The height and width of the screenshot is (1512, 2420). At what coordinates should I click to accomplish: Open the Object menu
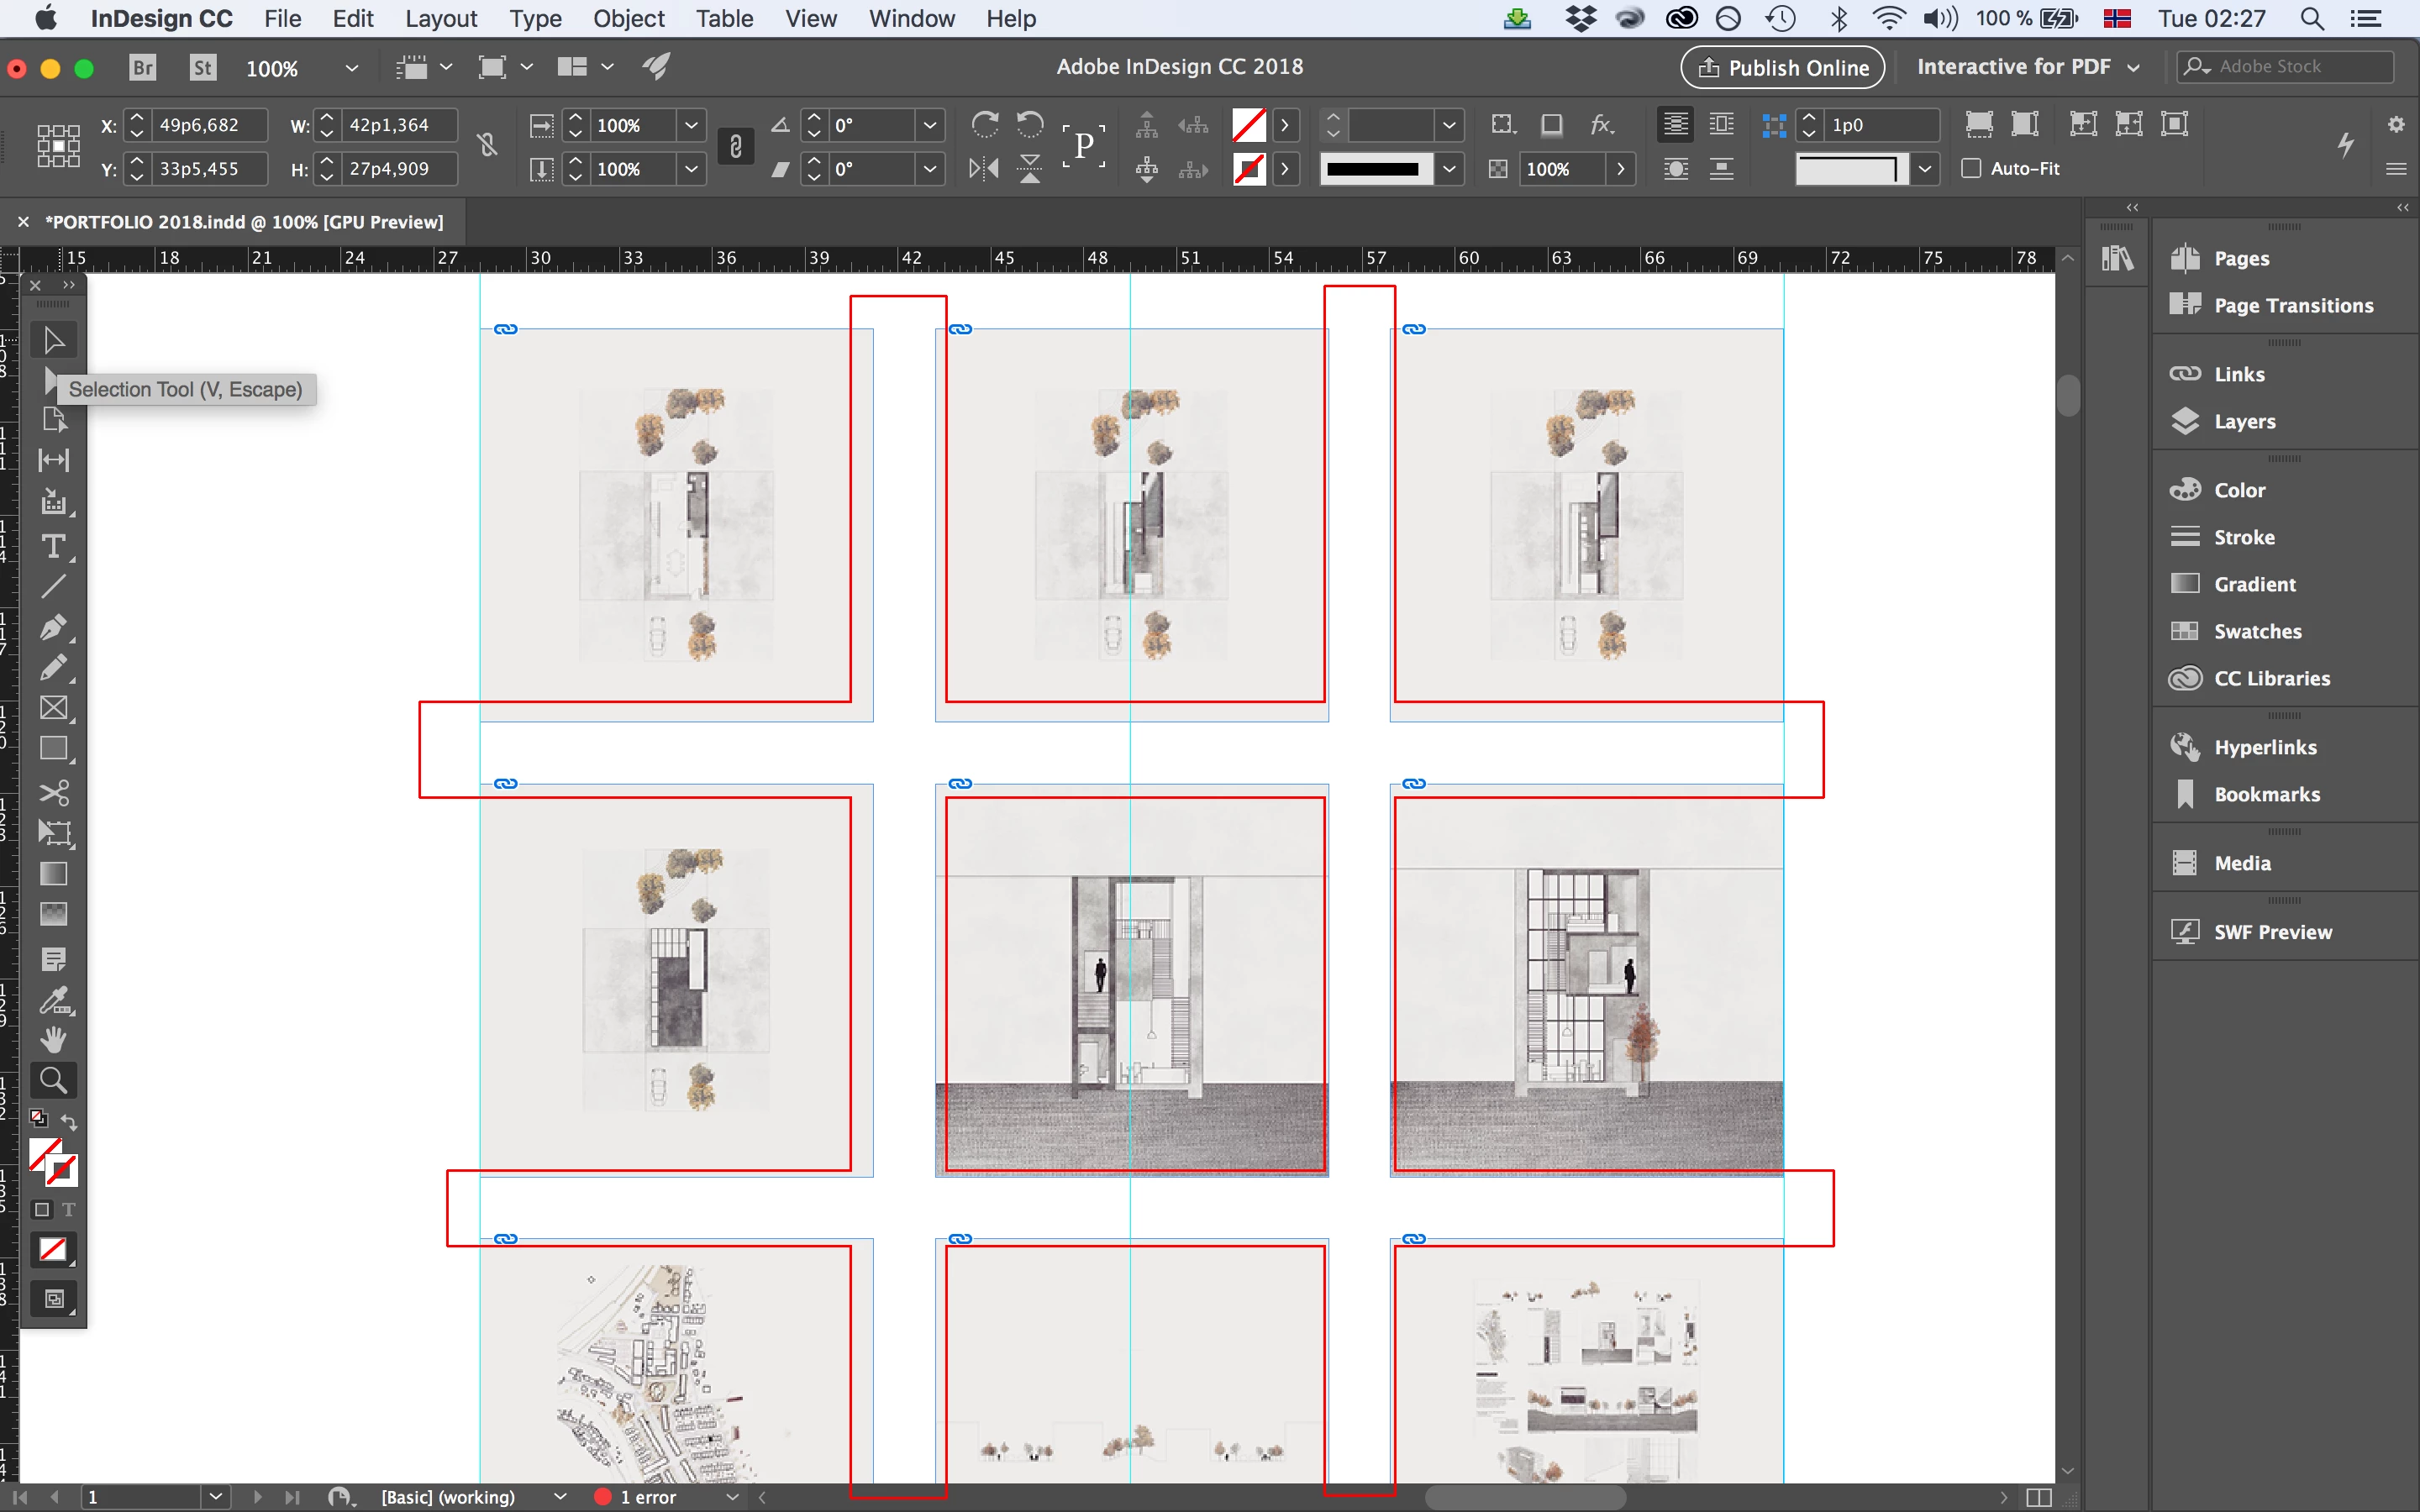coord(628,18)
